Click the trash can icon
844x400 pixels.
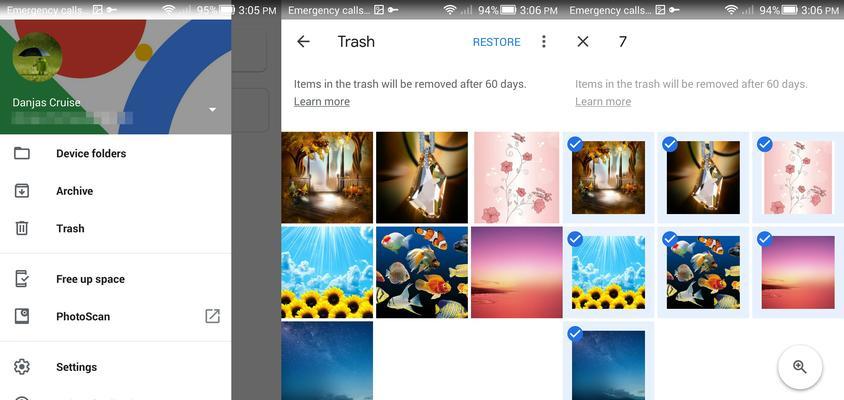(x=22, y=228)
